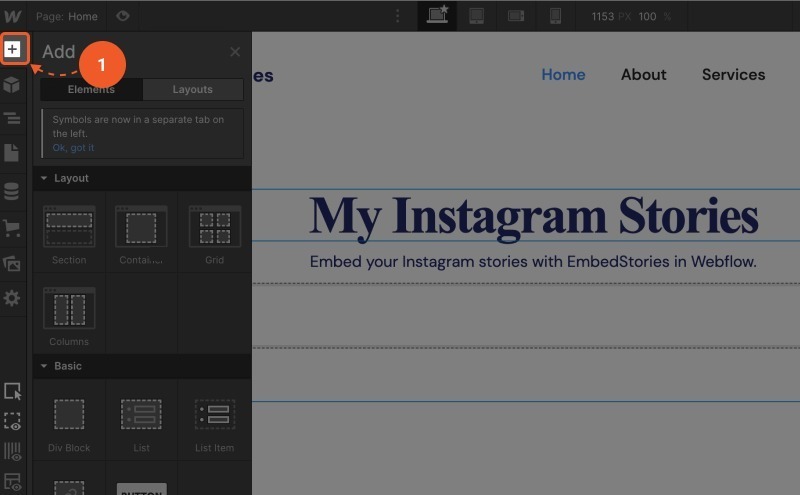Viewport: 800px width, 495px height.
Task: Click the About nav link
Action: click(643, 75)
